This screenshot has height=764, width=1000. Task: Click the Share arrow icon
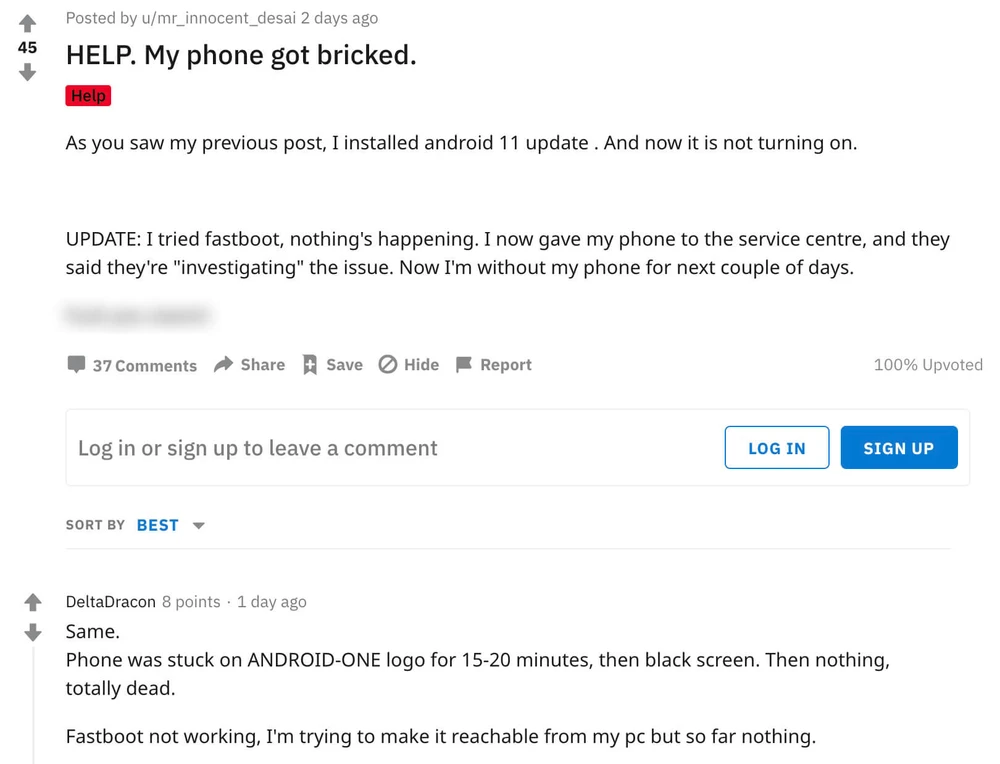click(223, 365)
